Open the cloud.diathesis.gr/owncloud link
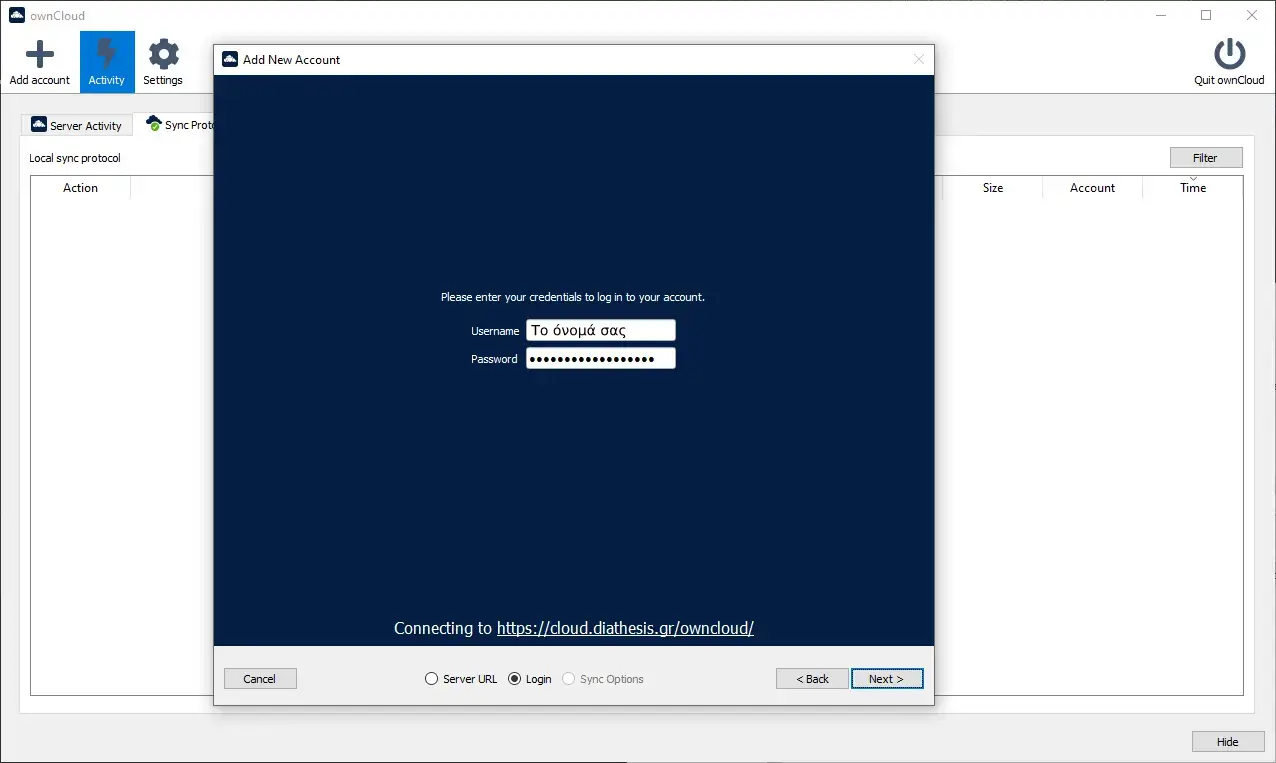Viewport: 1276px width, 763px height. (x=625, y=628)
